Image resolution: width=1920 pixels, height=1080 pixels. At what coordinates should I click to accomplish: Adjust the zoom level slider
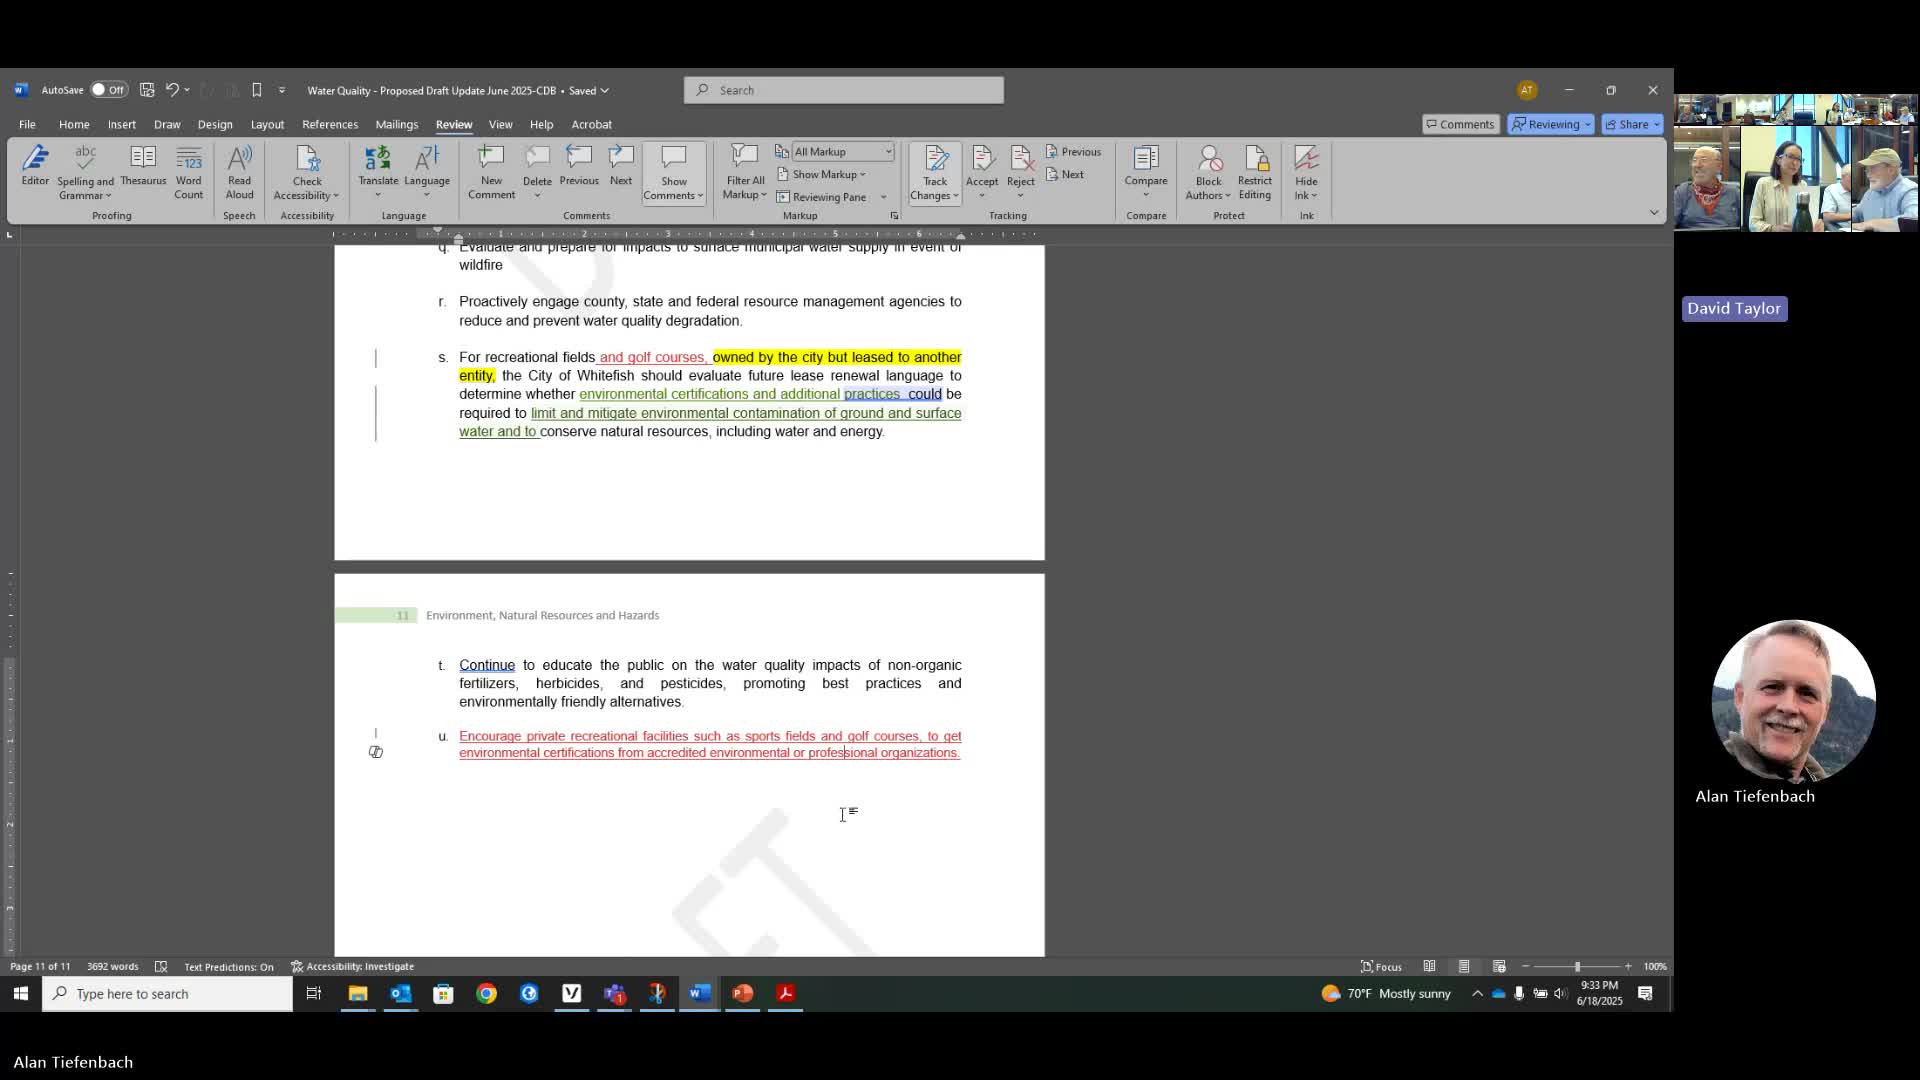pos(1577,966)
